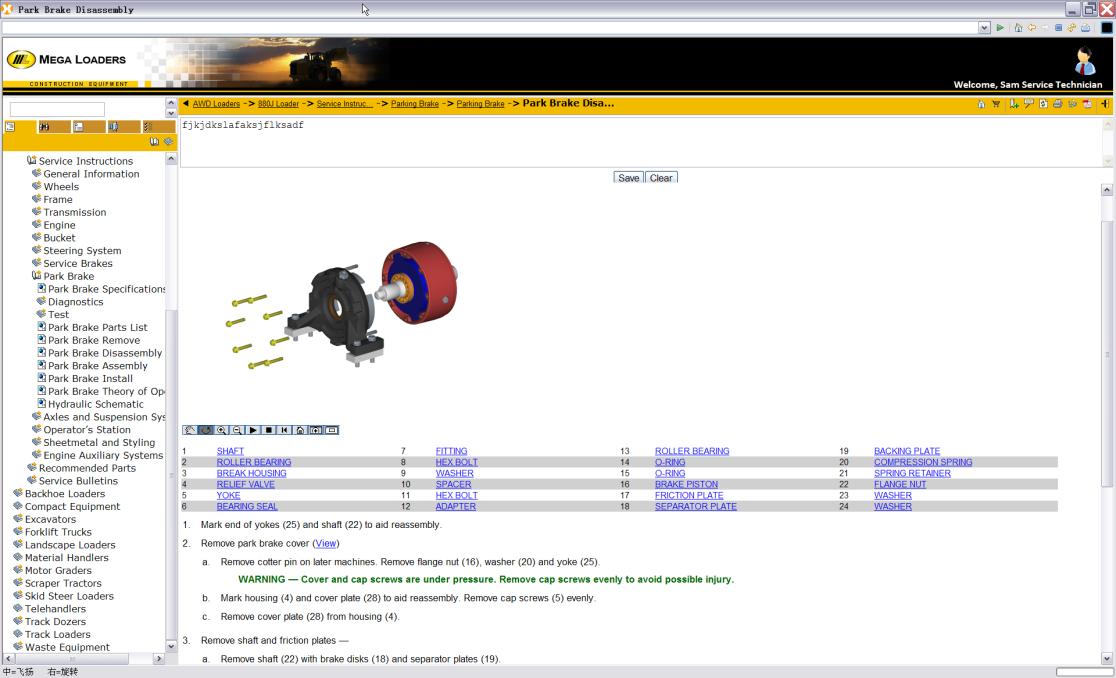Click the green Go arrow in address bar
This screenshot has height=678, width=1116.
[x=1000, y=28]
